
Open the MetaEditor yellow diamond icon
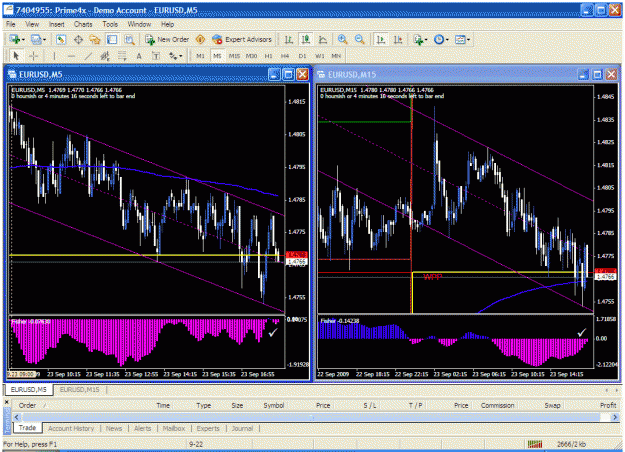(x=200, y=39)
